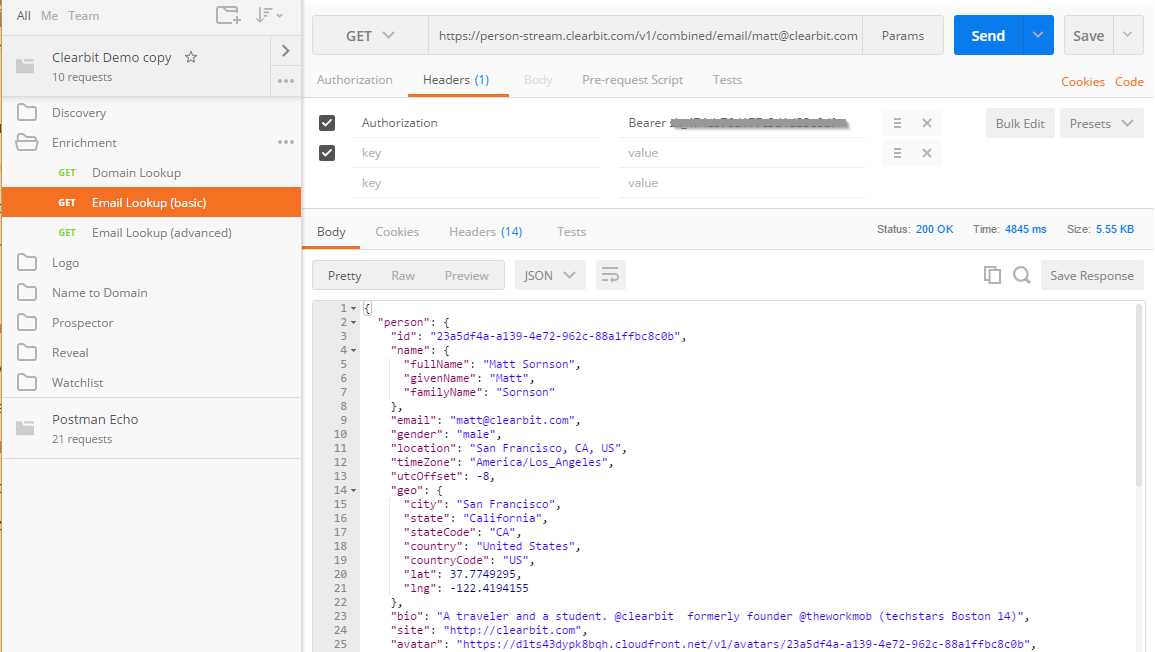Viewport: 1155px width, 652px height.
Task: Click the response body vertical scrollbar
Action: click(1140, 395)
